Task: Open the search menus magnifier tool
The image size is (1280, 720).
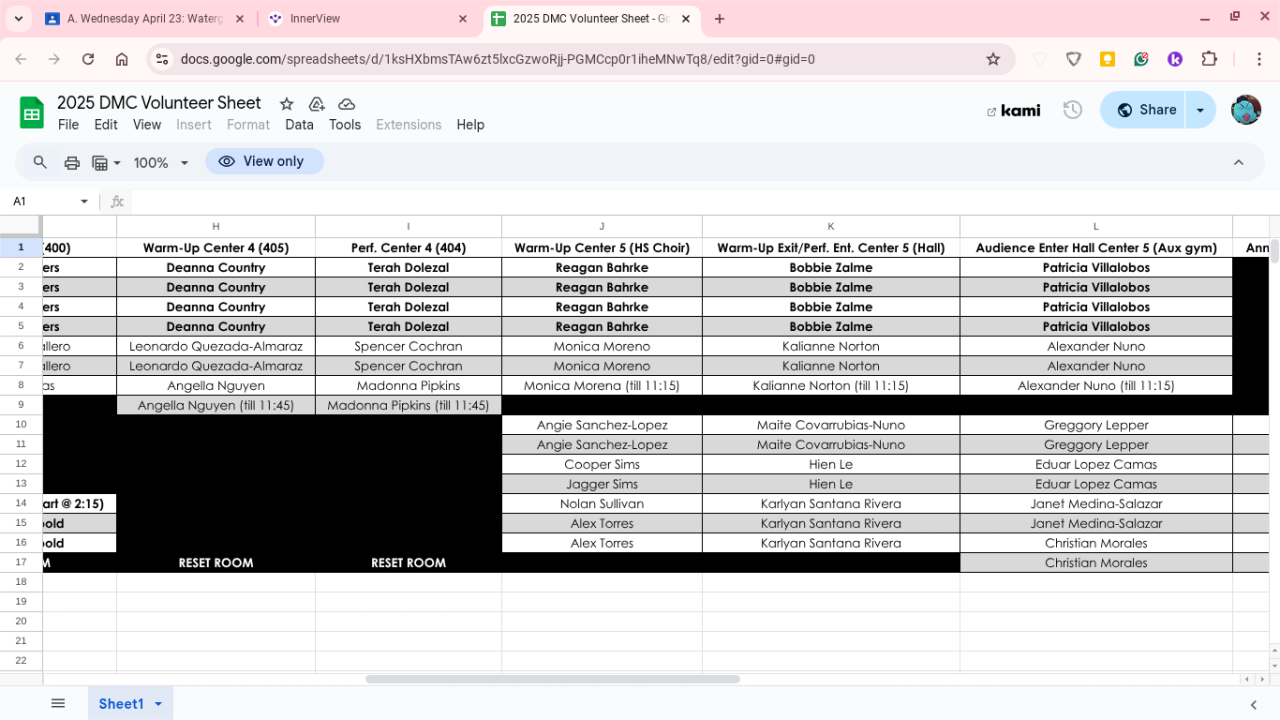Action: (40, 162)
